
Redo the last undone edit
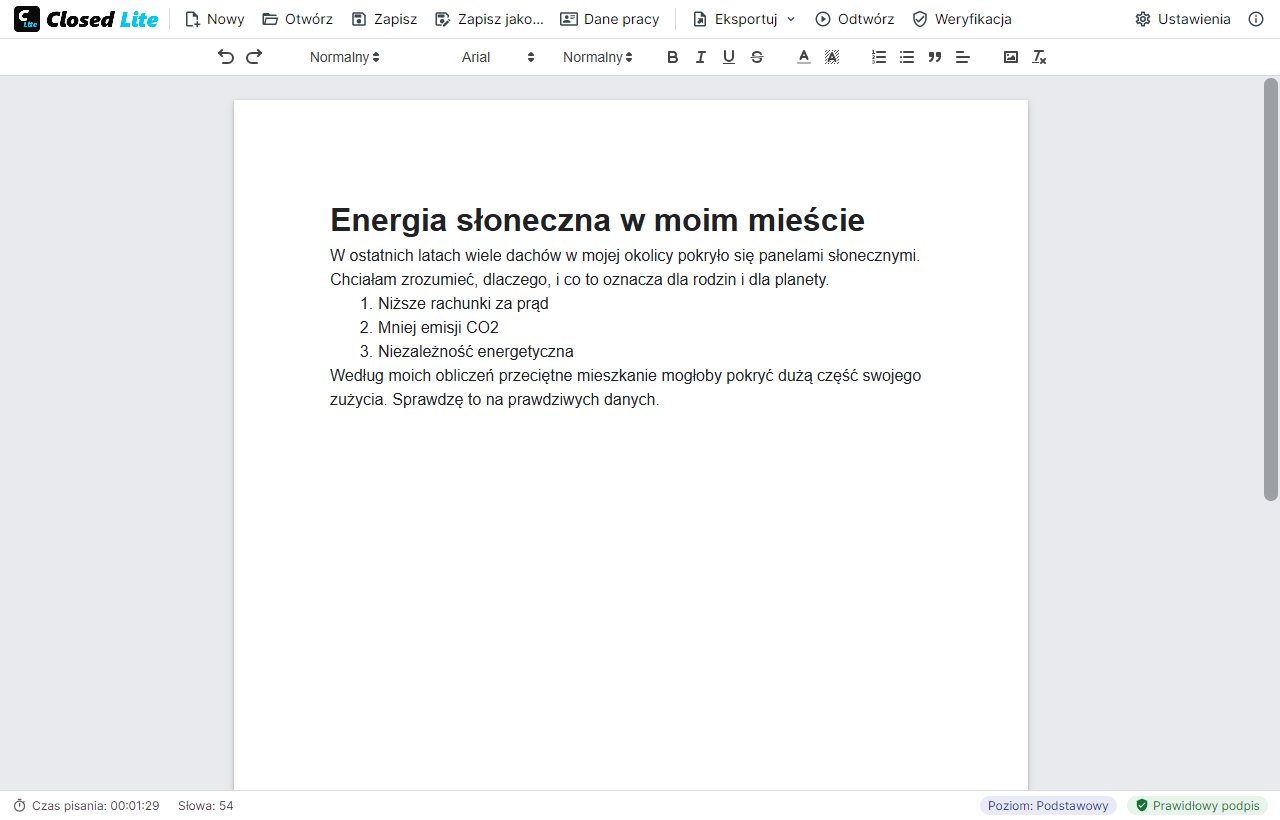point(254,57)
